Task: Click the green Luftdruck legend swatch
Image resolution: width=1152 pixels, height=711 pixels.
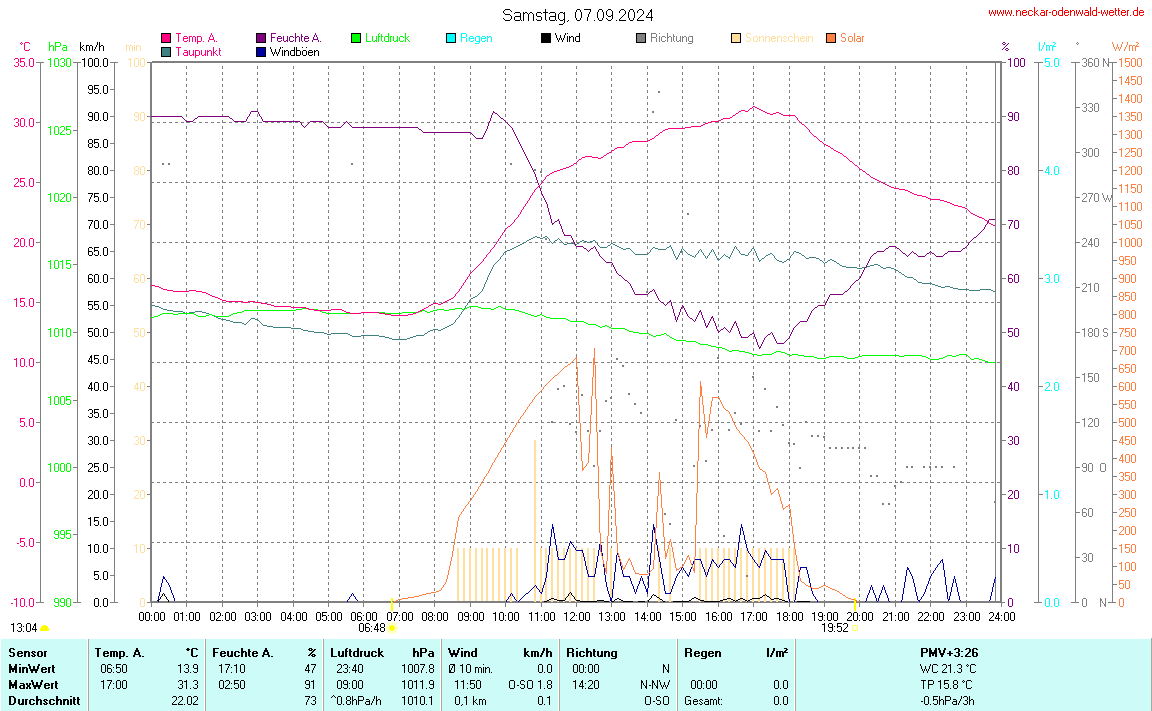Action: point(356,38)
